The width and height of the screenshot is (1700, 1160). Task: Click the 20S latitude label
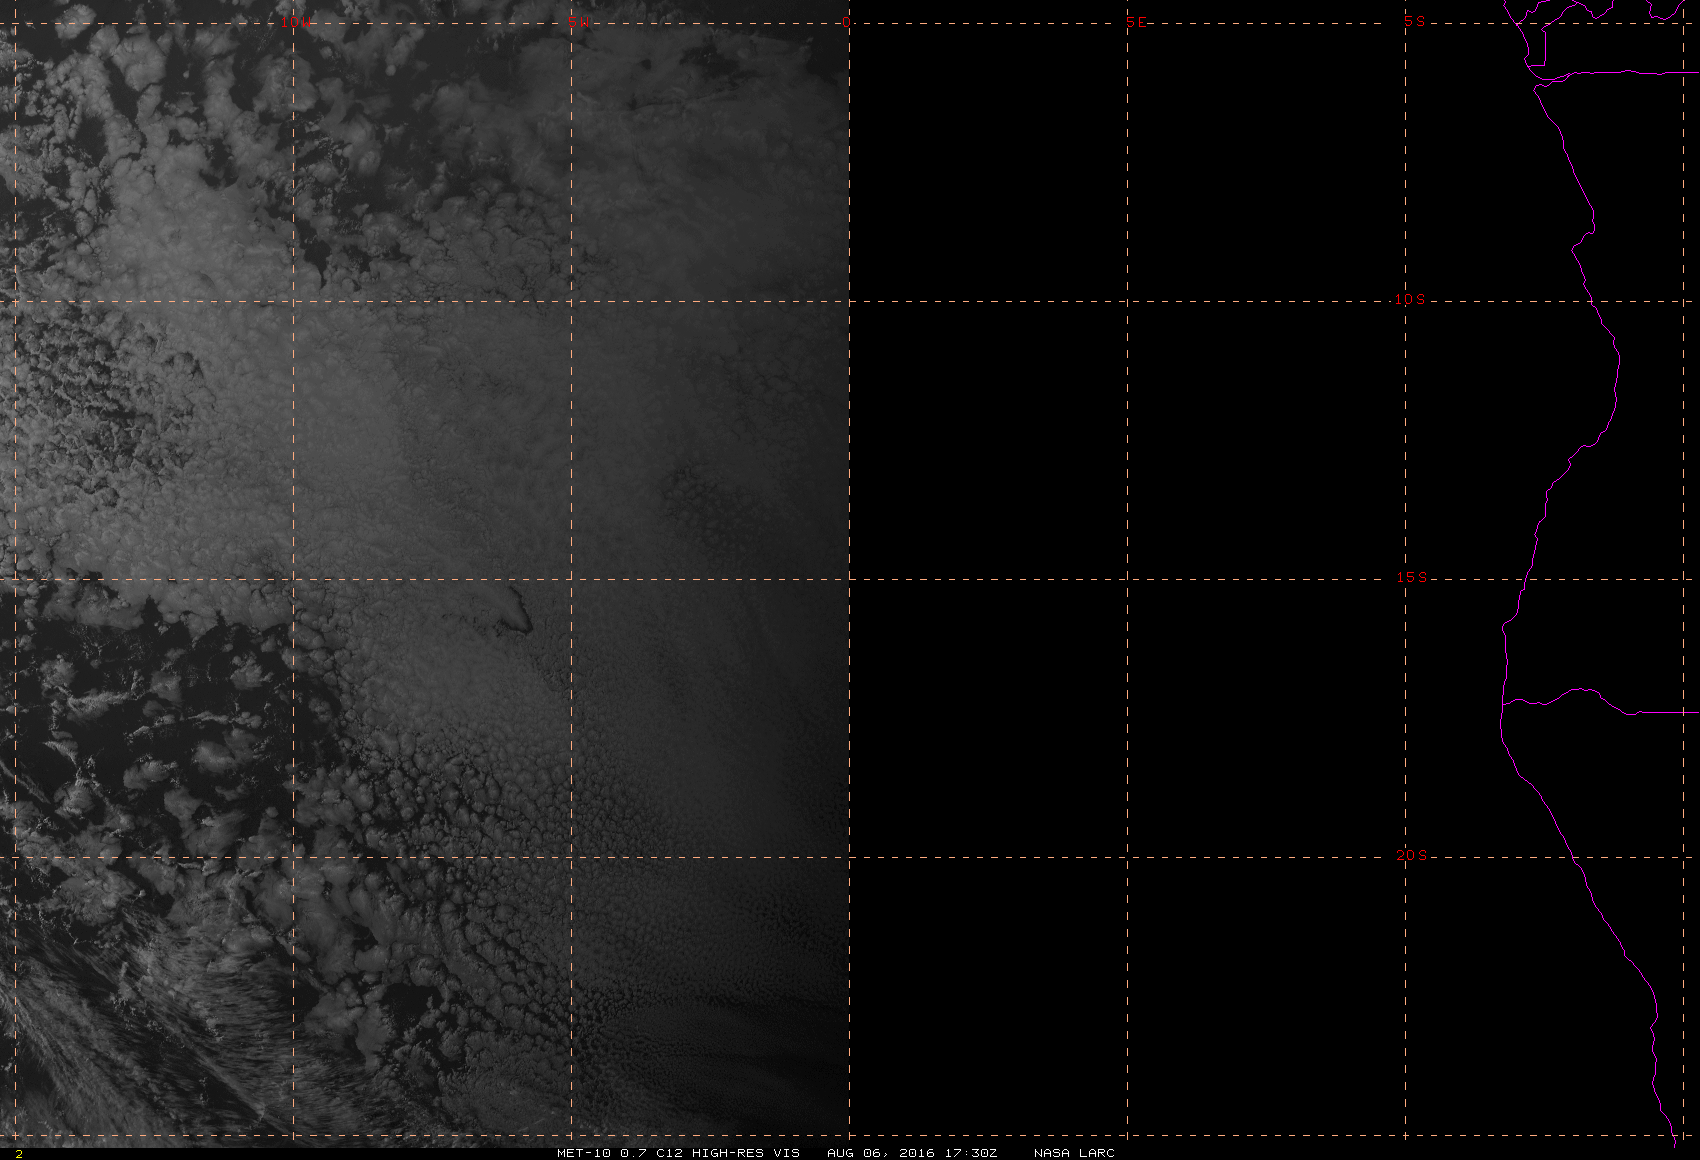coord(1411,855)
